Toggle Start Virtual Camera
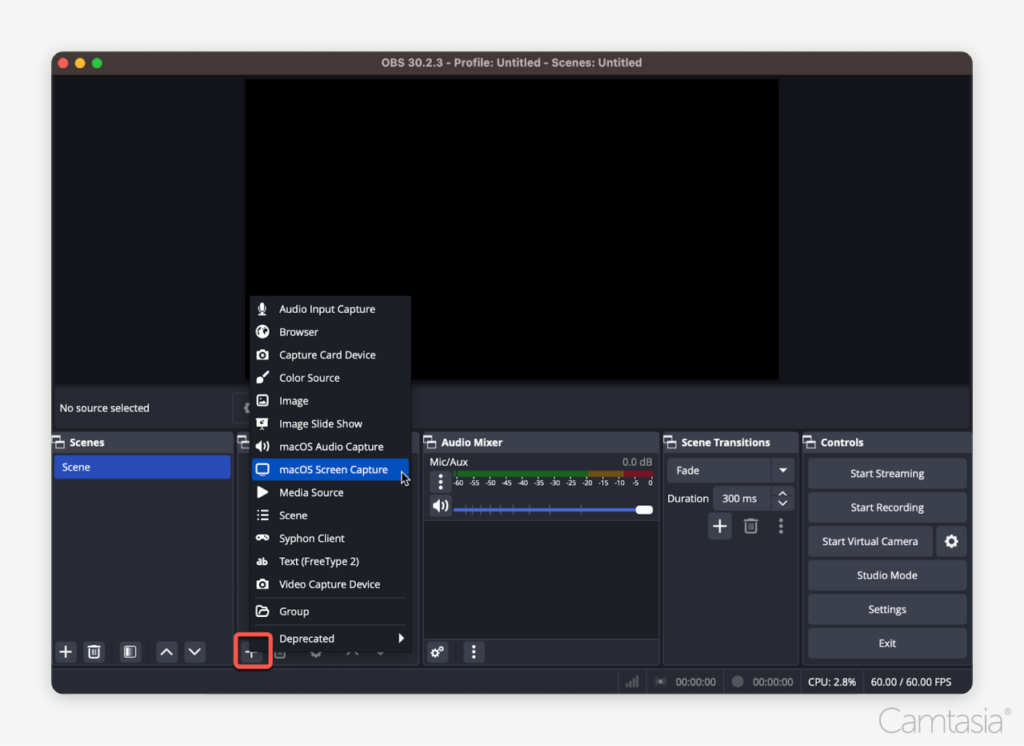 point(869,541)
